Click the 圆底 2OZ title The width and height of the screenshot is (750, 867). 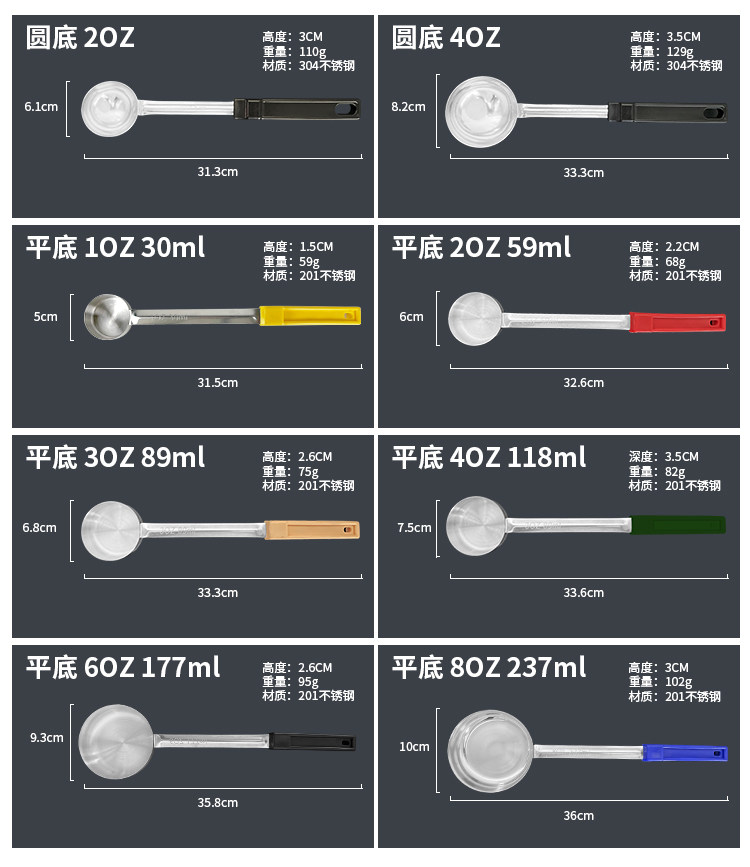click(80, 38)
